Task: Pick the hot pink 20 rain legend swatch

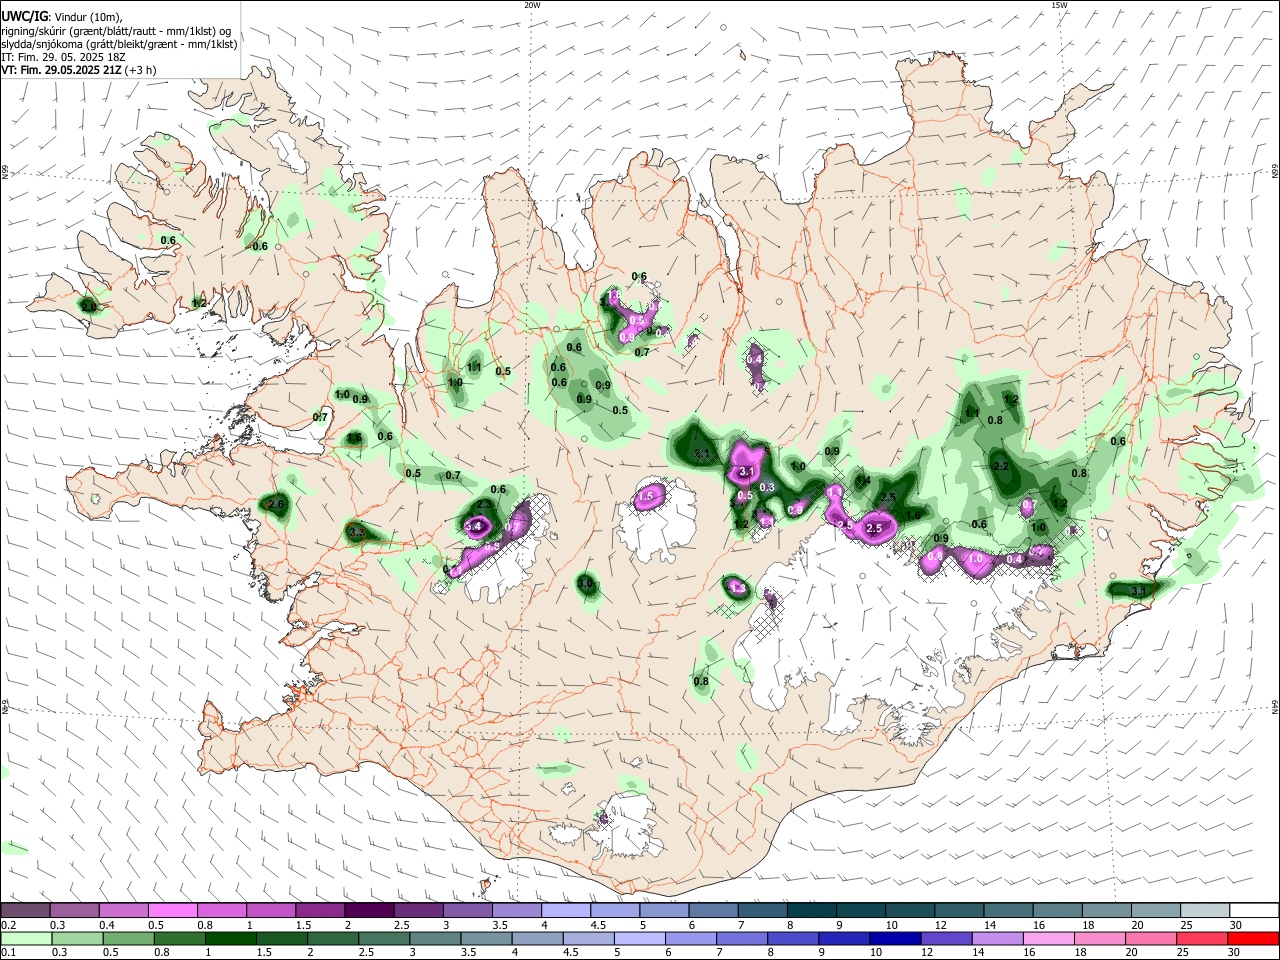Action: [1152, 938]
